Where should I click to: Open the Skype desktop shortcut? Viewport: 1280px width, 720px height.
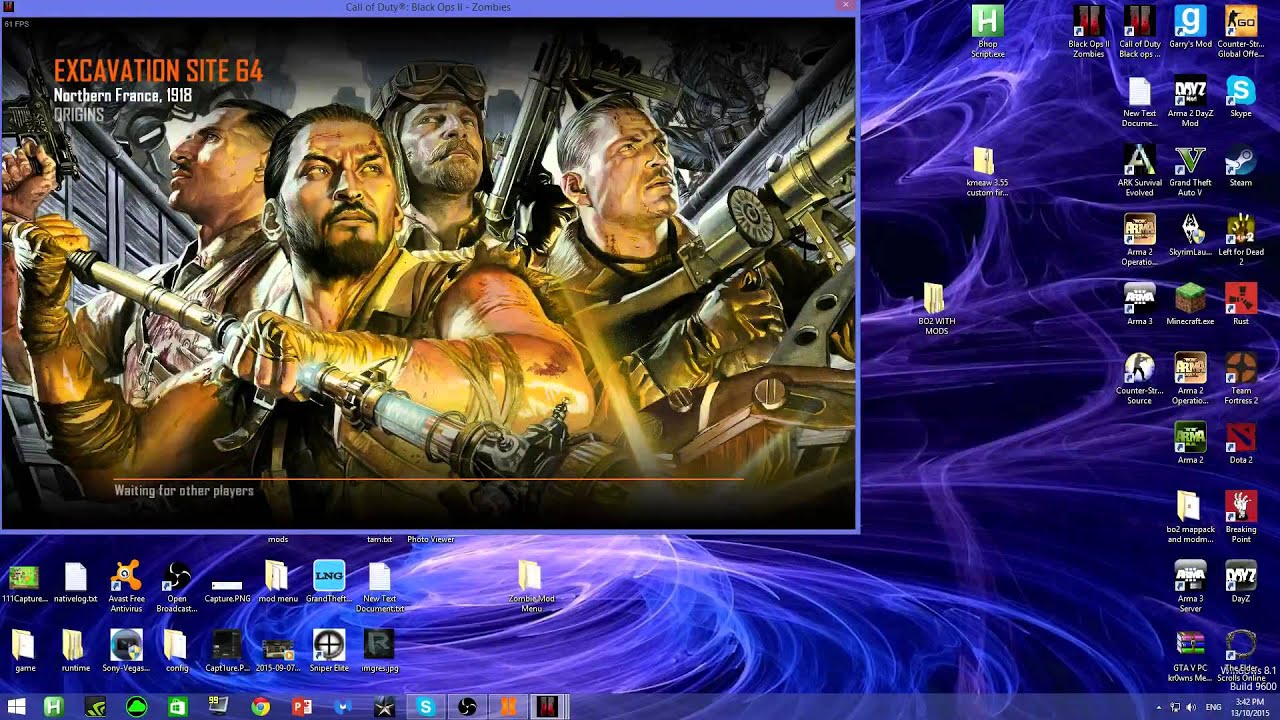pyautogui.click(x=1241, y=97)
